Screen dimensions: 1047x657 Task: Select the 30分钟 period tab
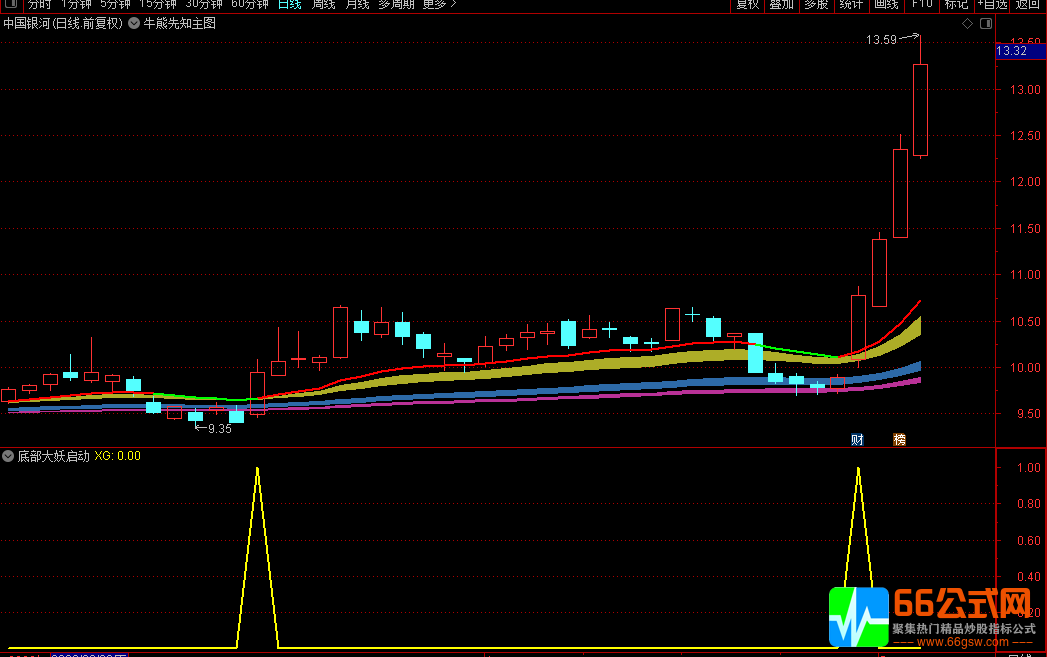(x=204, y=4)
